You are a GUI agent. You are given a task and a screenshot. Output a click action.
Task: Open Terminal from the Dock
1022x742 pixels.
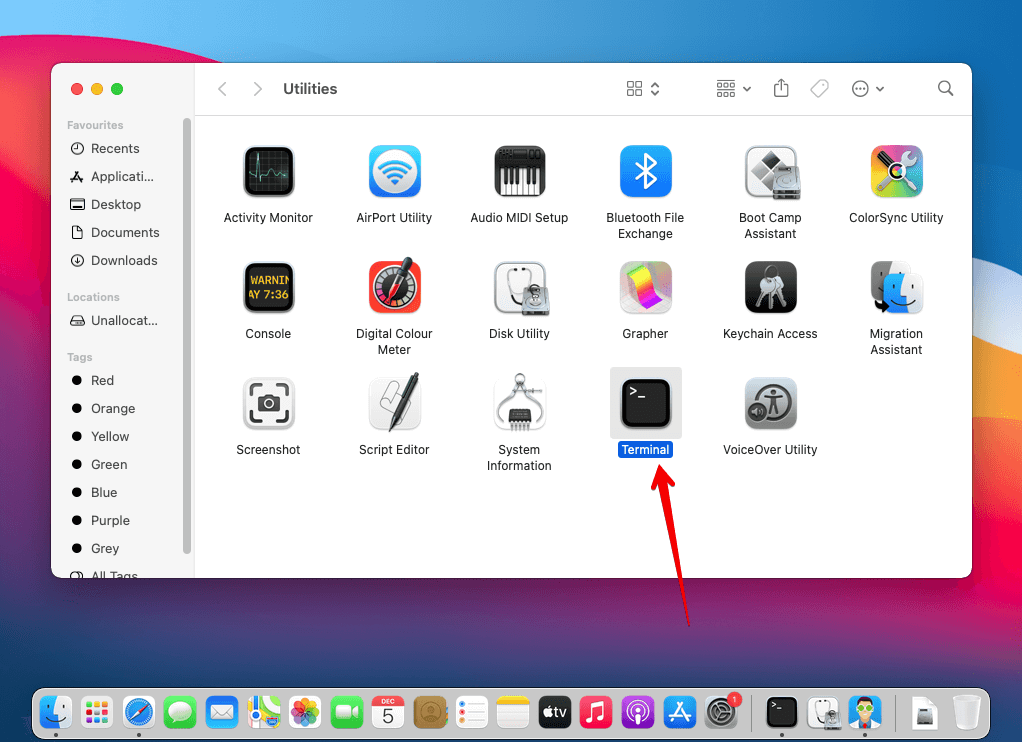tap(781, 712)
